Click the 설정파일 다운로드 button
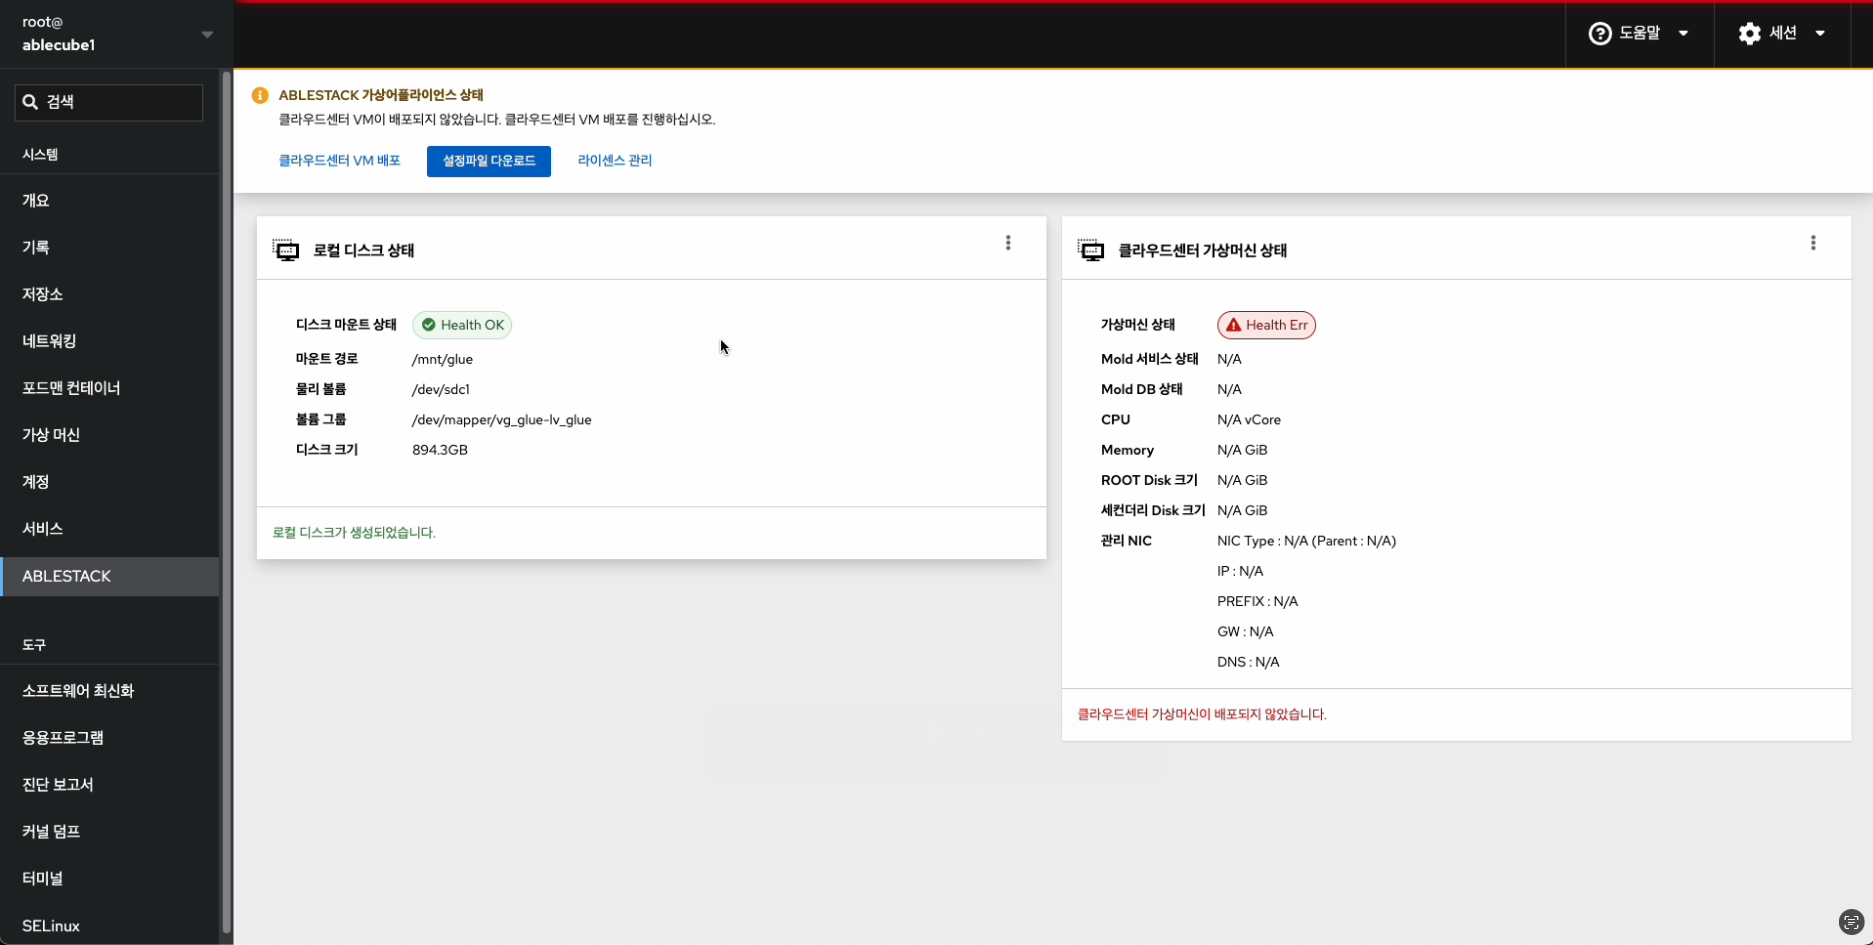Viewport: 1873px width, 945px height. pos(488,161)
